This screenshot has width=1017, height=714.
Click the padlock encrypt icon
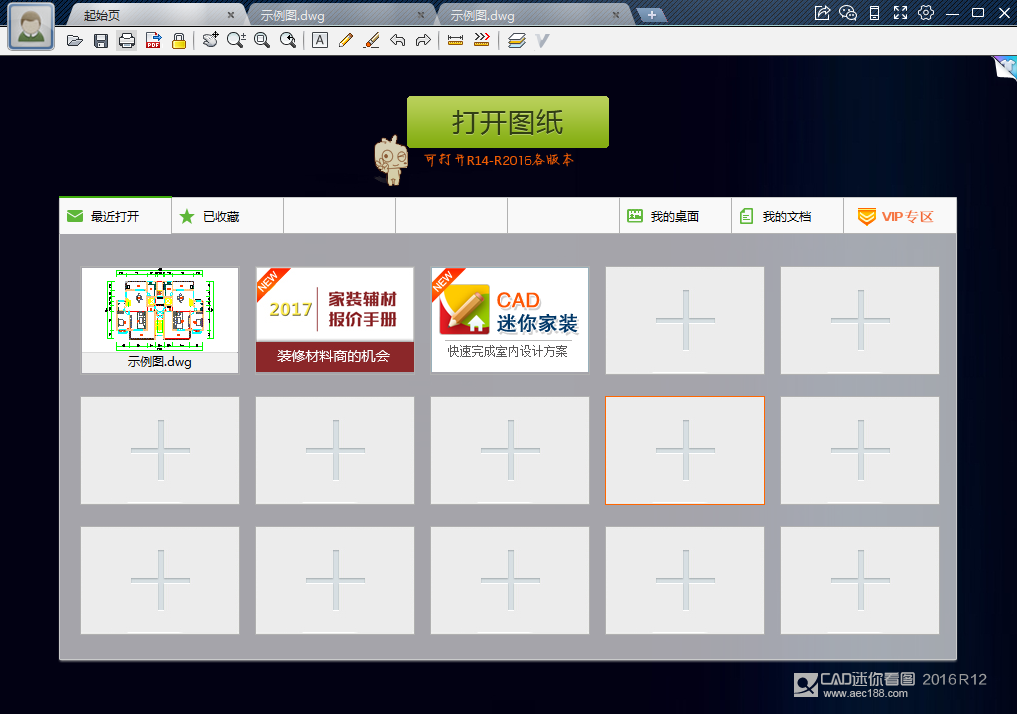179,41
